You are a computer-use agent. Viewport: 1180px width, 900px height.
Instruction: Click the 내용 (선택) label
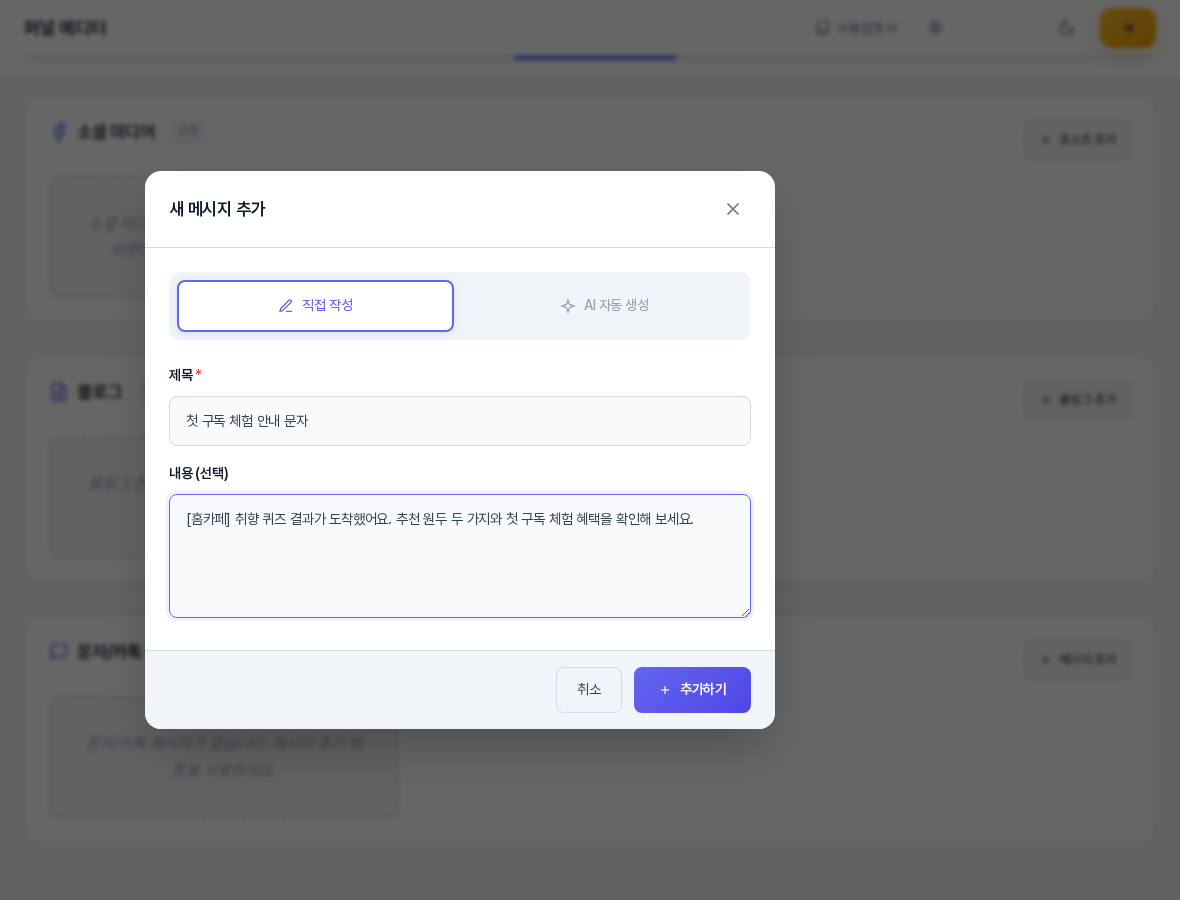pyautogui.click(x=199, y=473)
